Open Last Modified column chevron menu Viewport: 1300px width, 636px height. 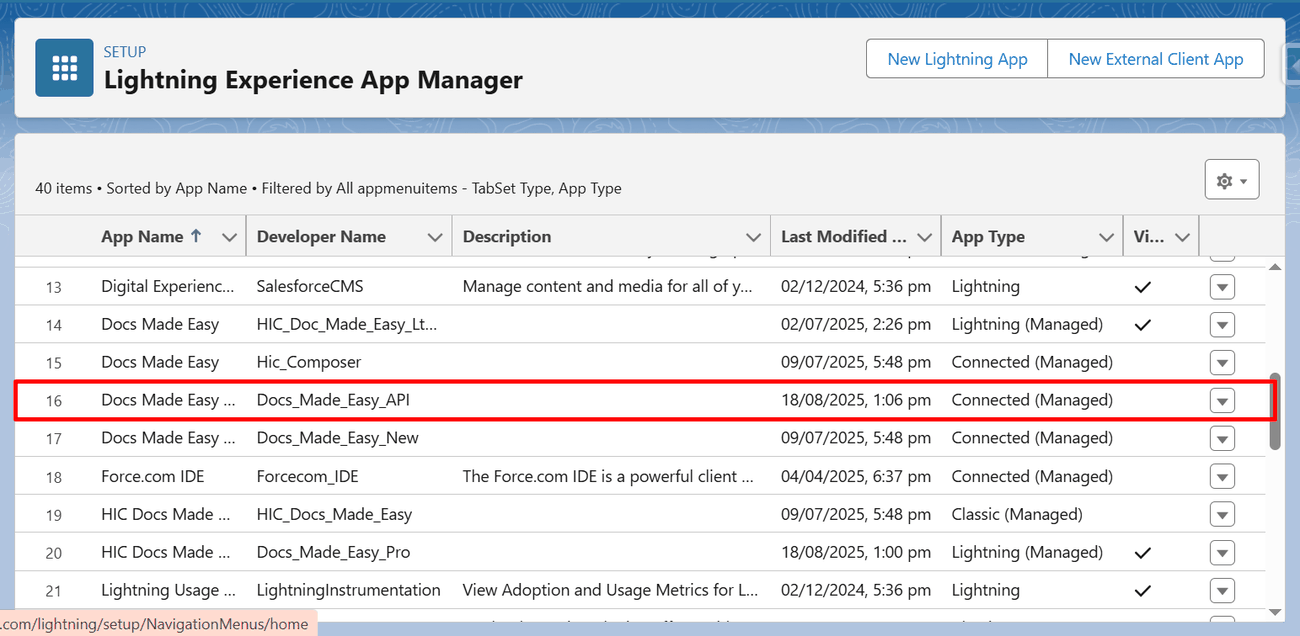pyautogui.click(x=923, y=238)
